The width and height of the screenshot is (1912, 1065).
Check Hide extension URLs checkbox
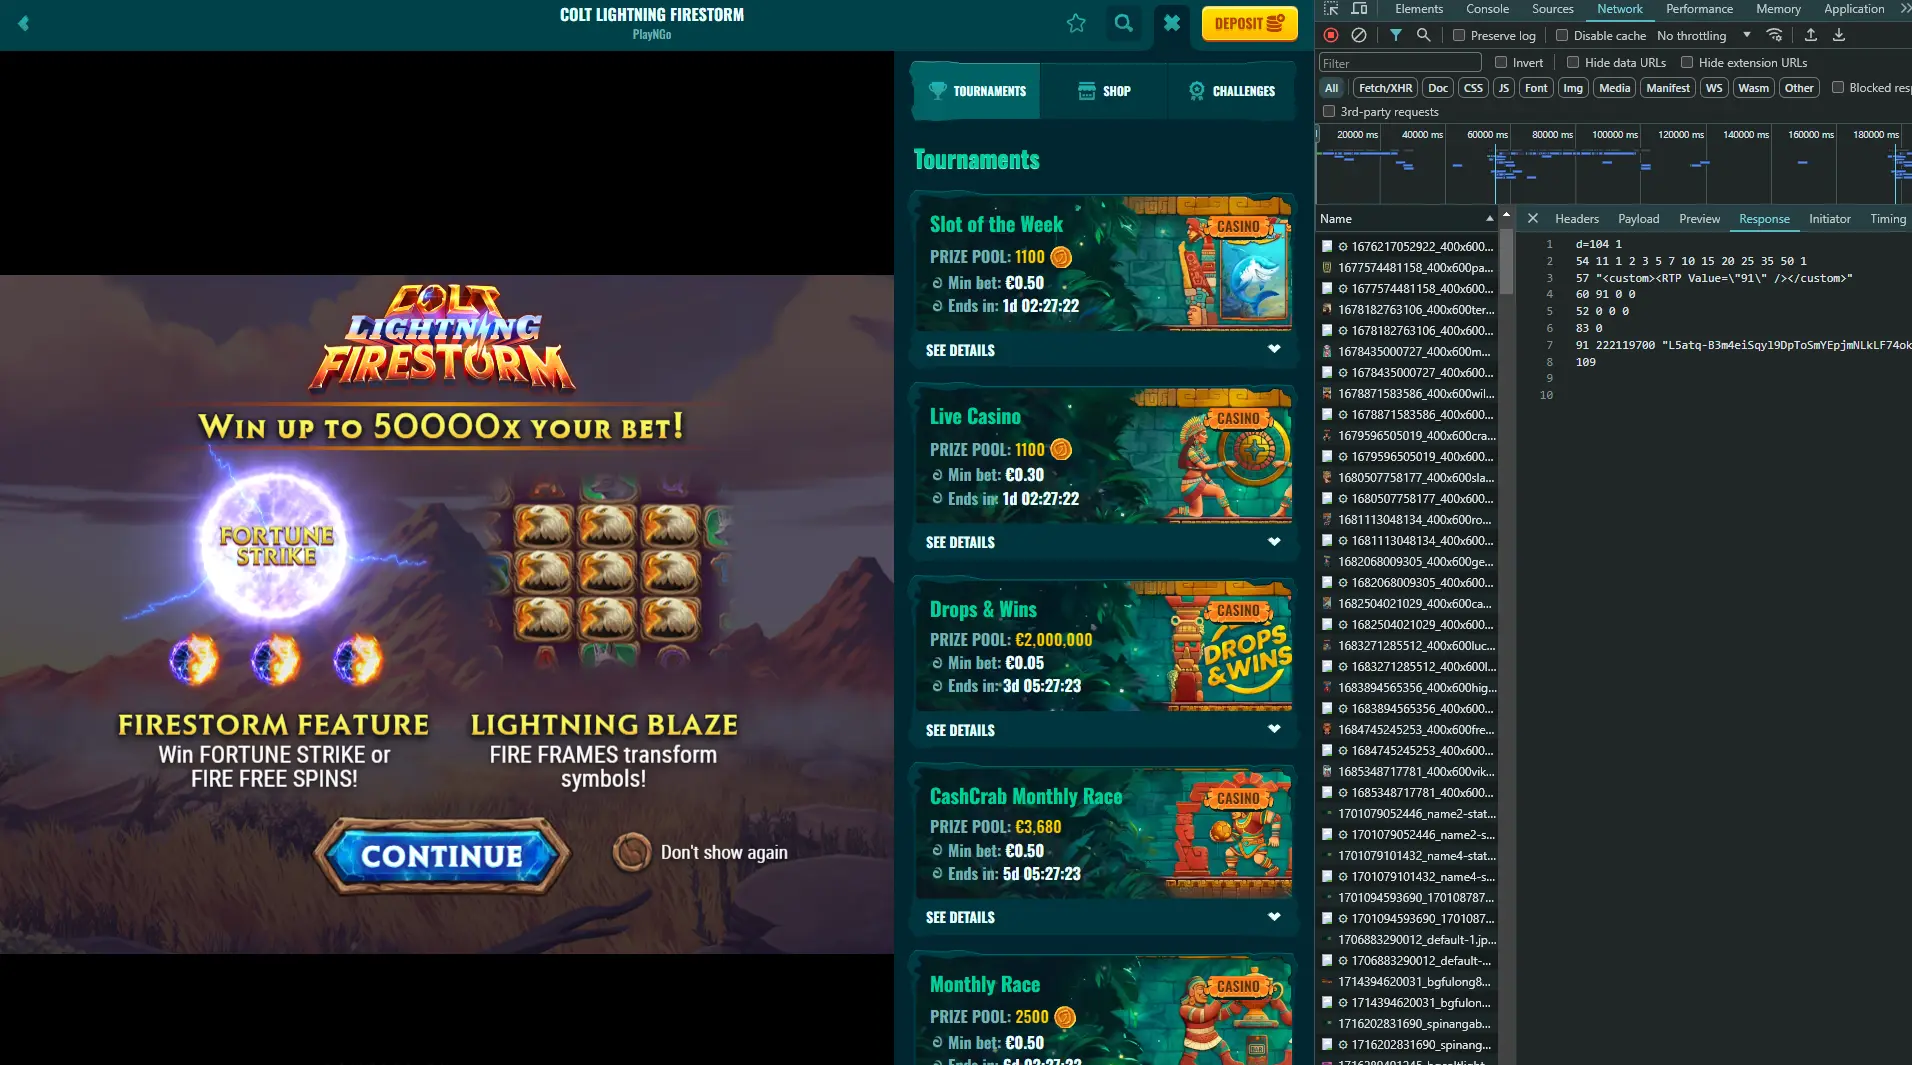point(1687,62)
